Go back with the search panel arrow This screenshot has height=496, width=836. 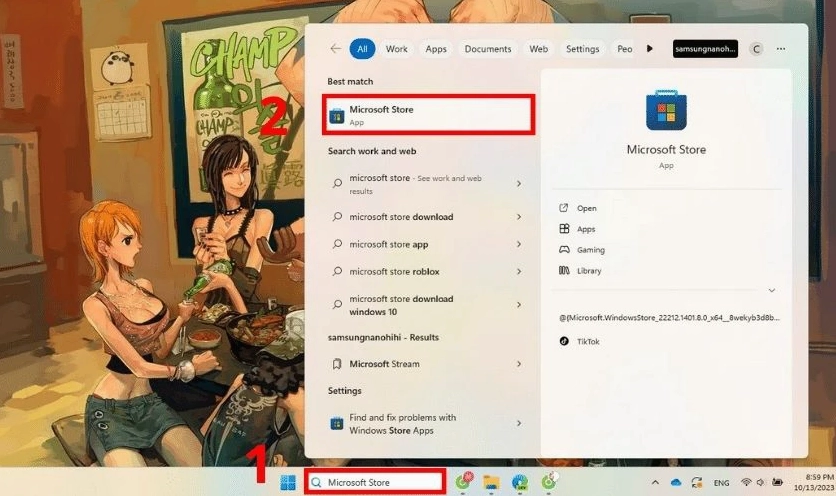(x=335, y=49)
